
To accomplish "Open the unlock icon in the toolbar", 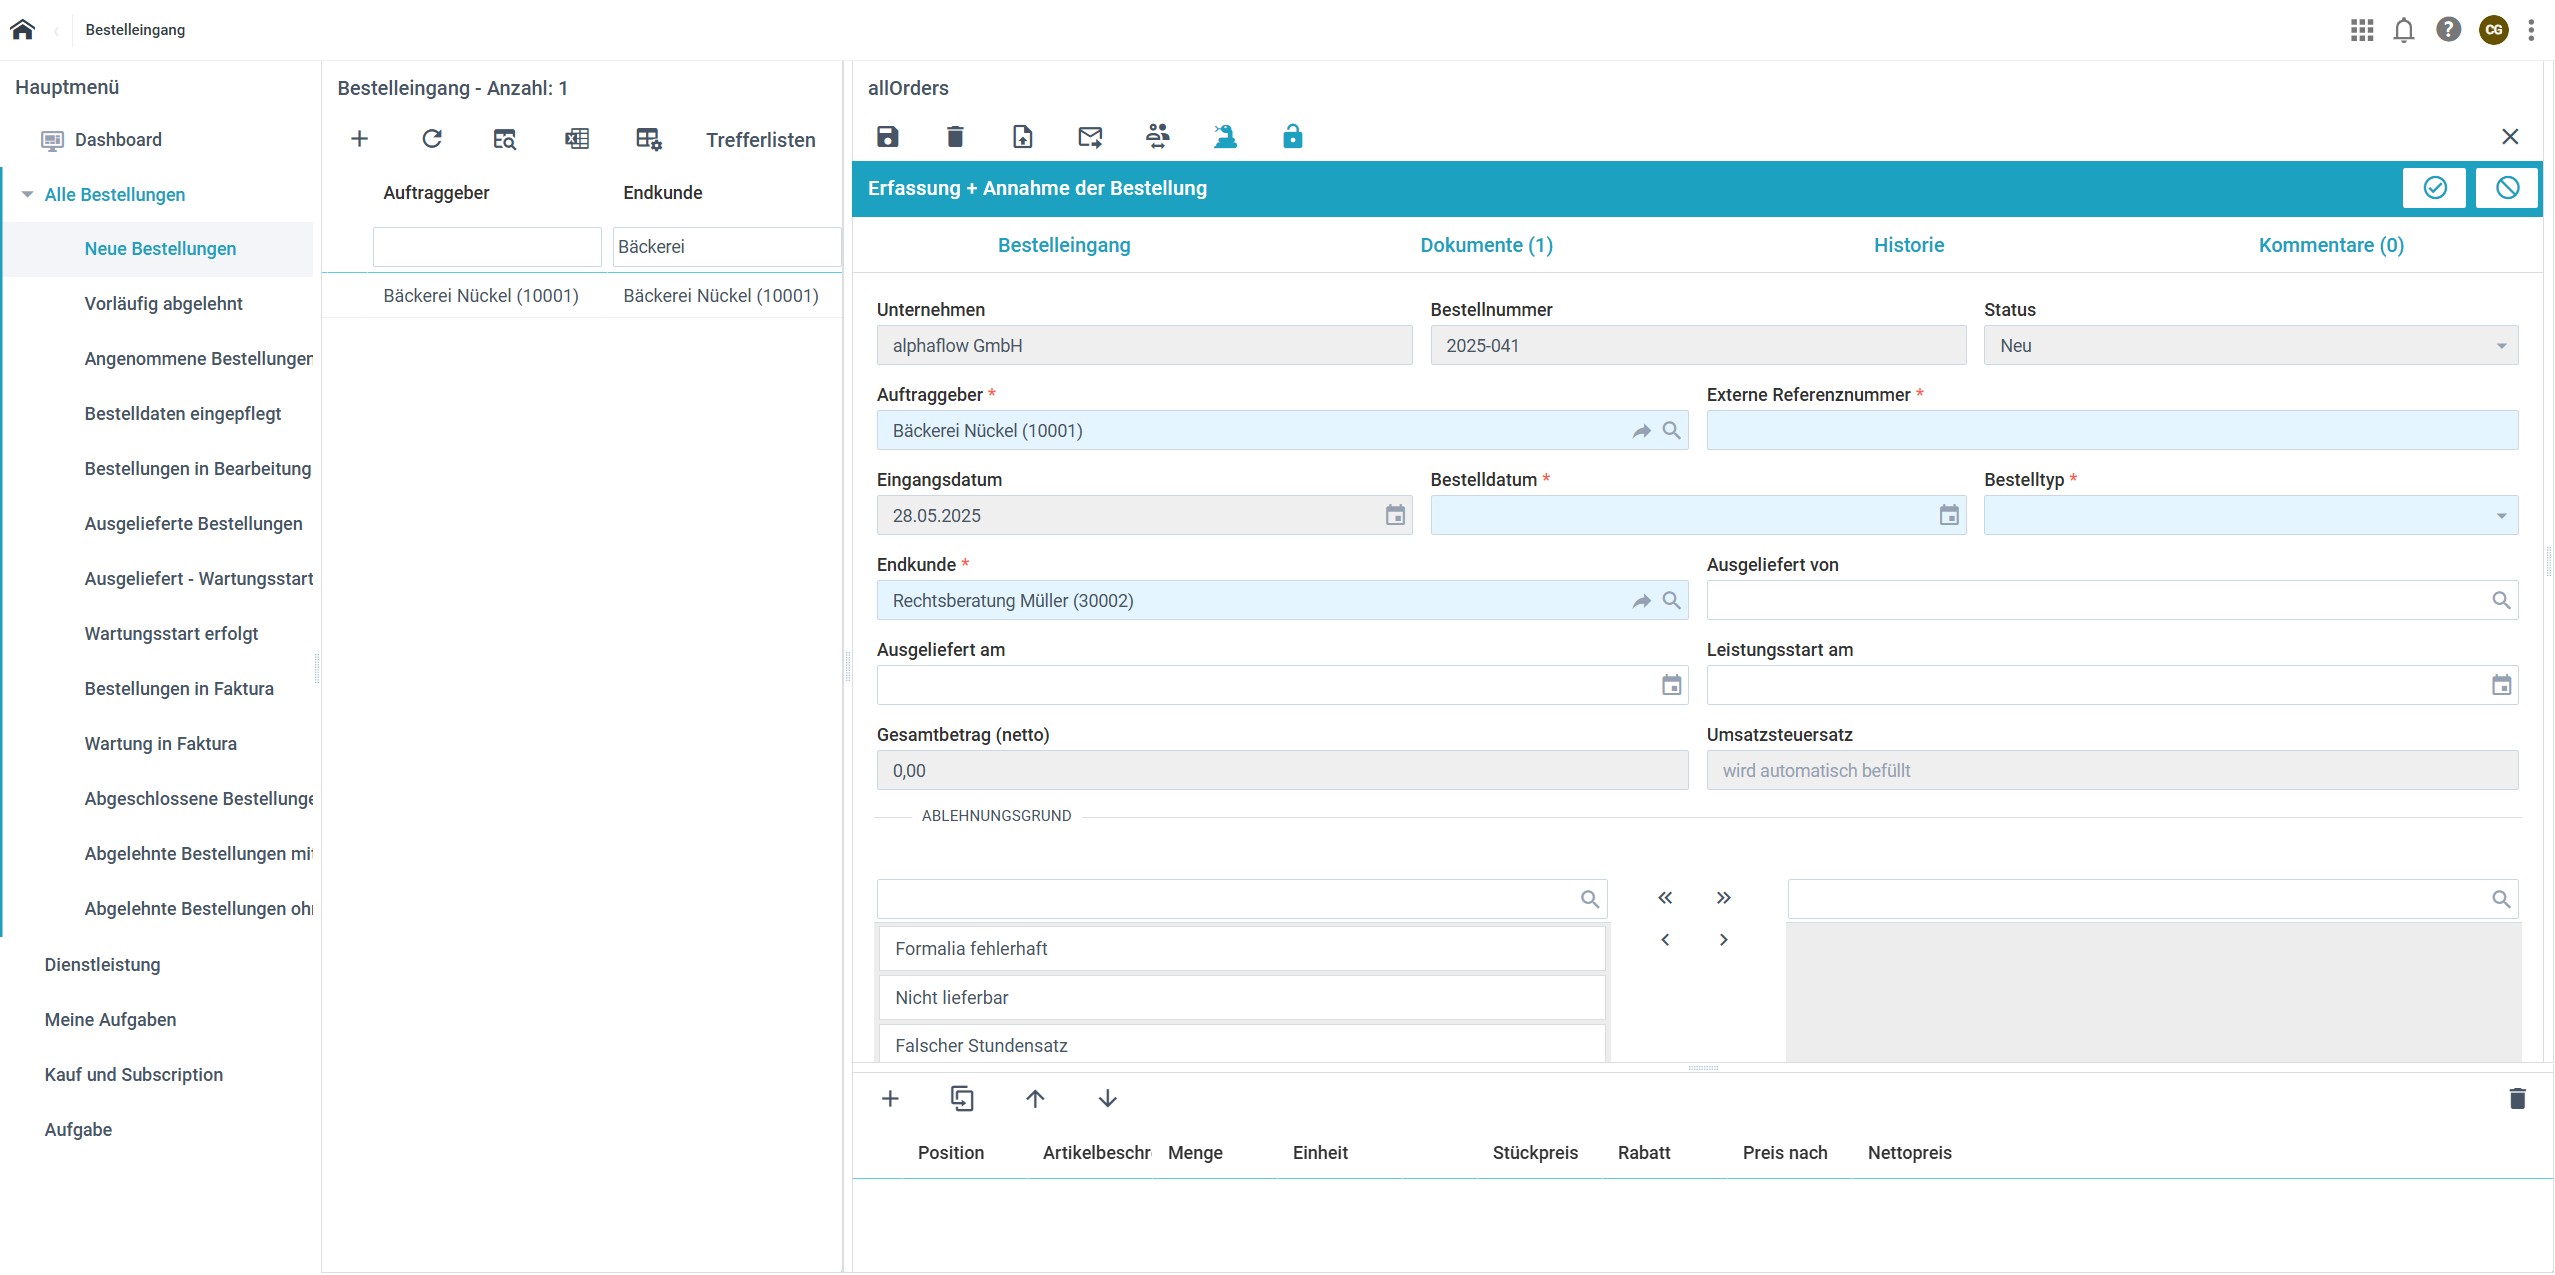I will point(1292,136).
